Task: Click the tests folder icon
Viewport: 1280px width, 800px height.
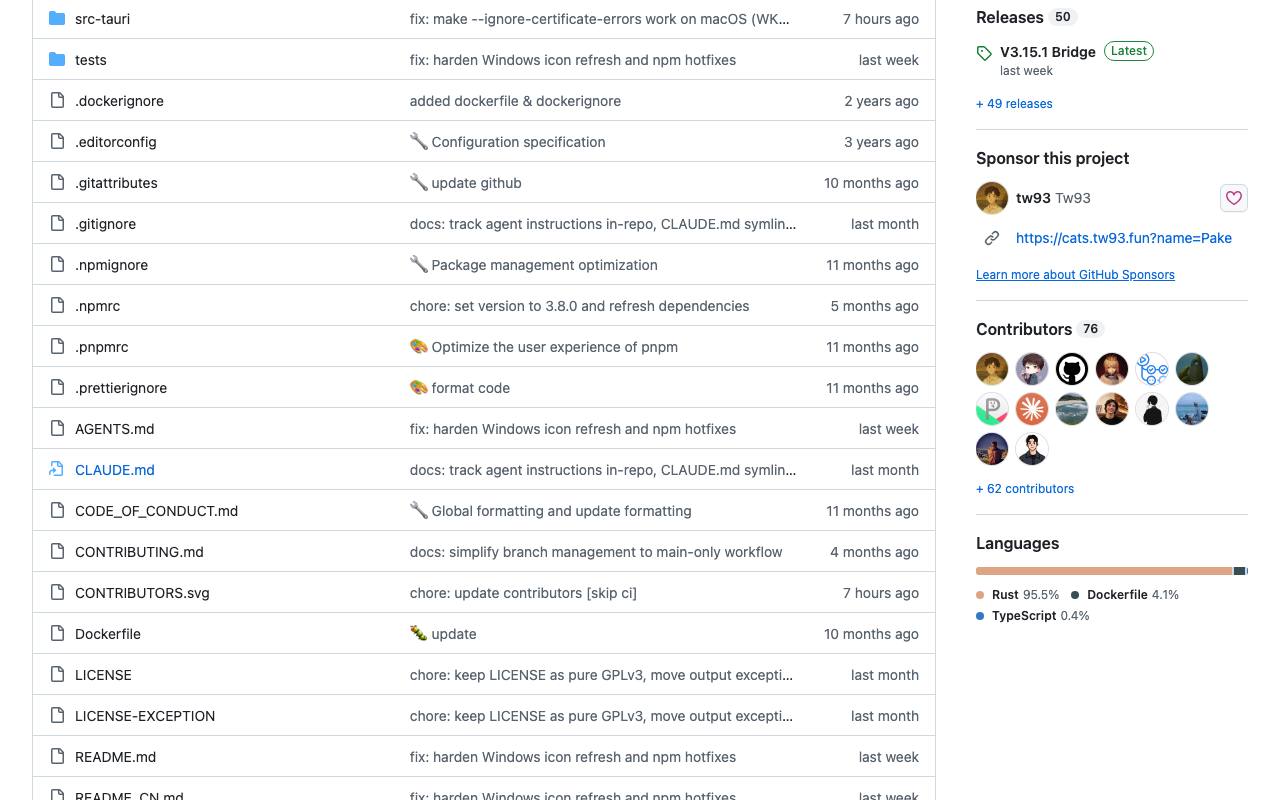Action: [x=57, y=60]
